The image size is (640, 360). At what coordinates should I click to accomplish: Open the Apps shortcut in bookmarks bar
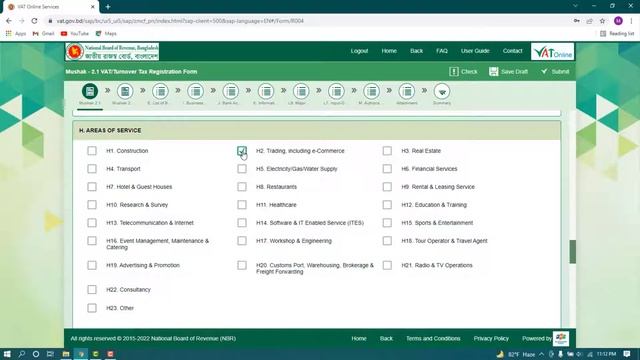tap(16, 33)
